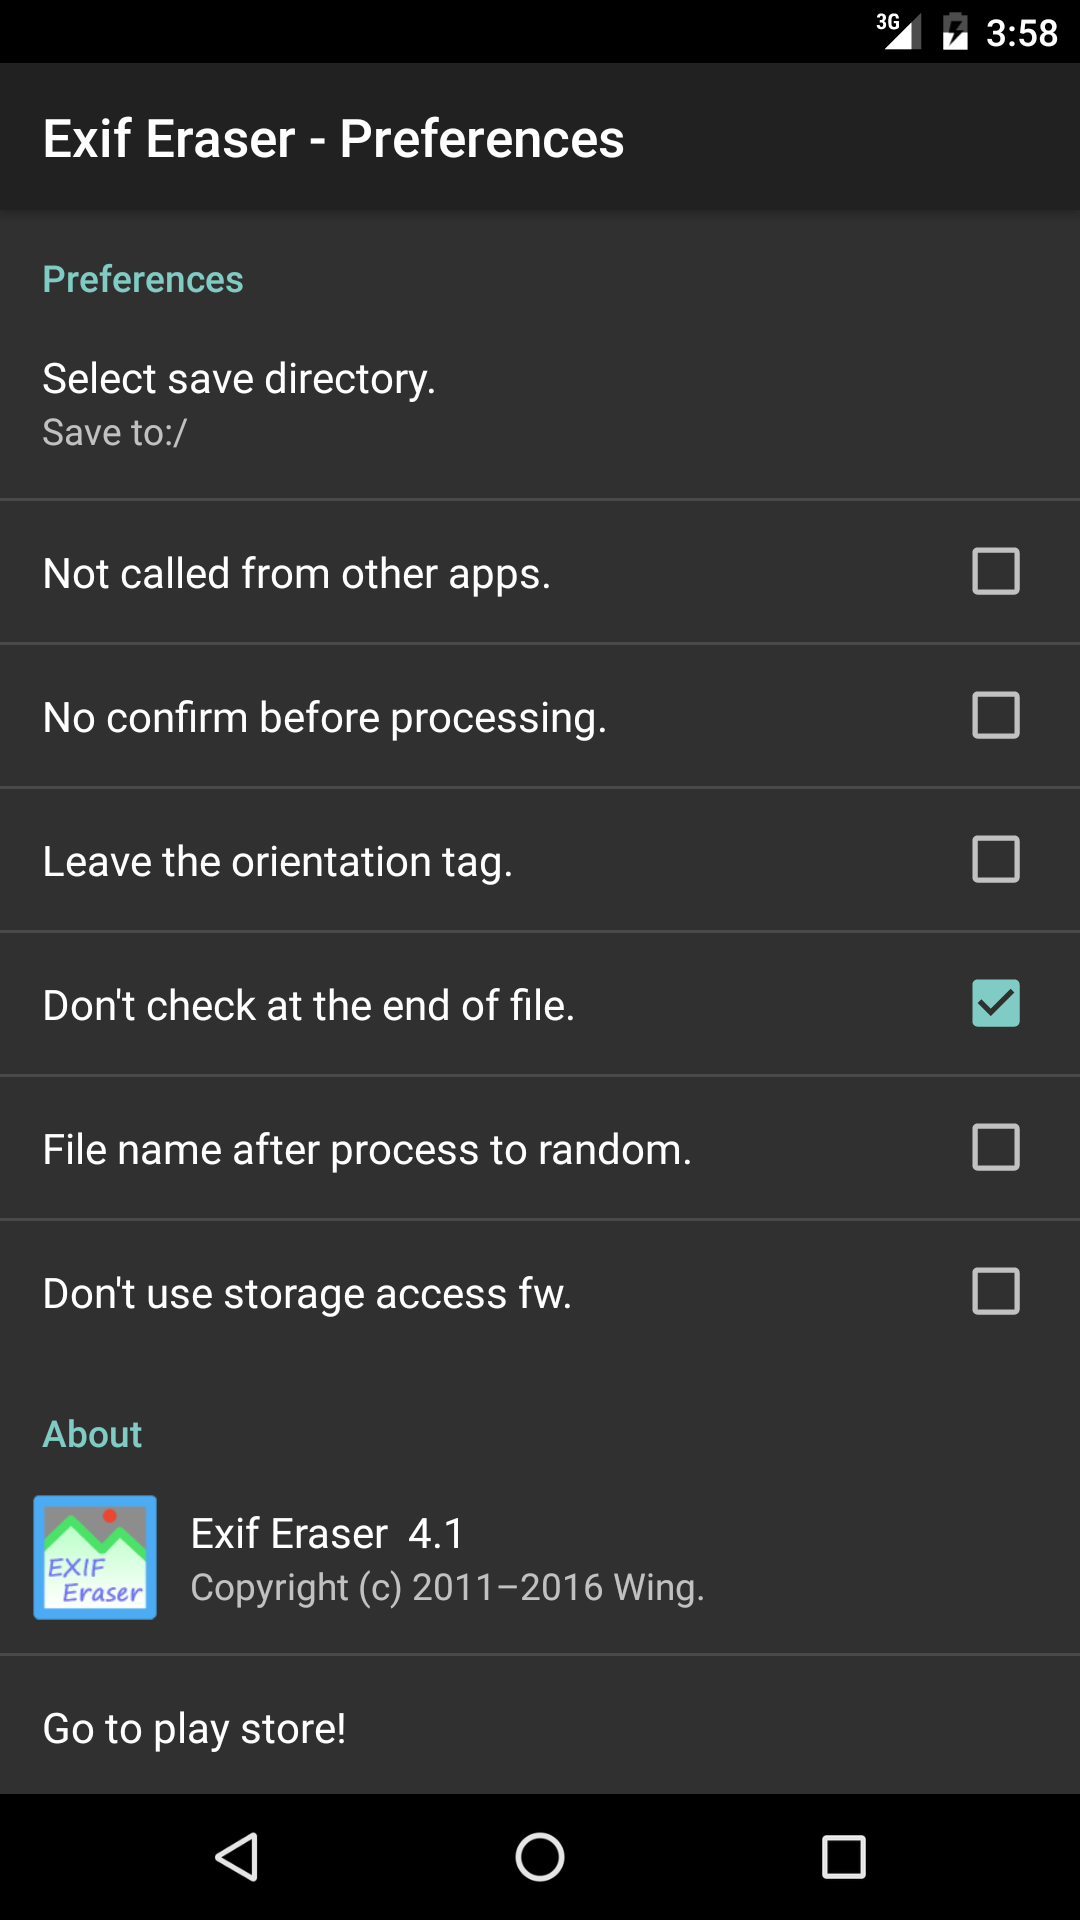Screen dimensions: 1080x1920
Task: Tap the Copyright 2011–2016 Wing text
Action: coord(447,1587)
